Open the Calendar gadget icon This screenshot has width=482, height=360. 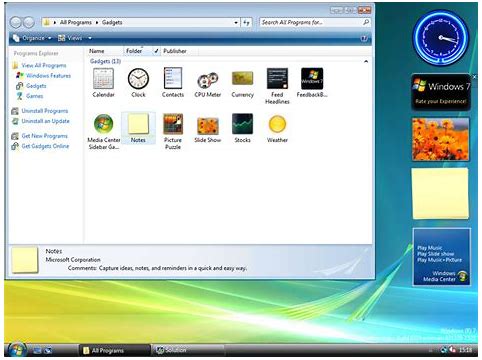(x=103, y=79)
